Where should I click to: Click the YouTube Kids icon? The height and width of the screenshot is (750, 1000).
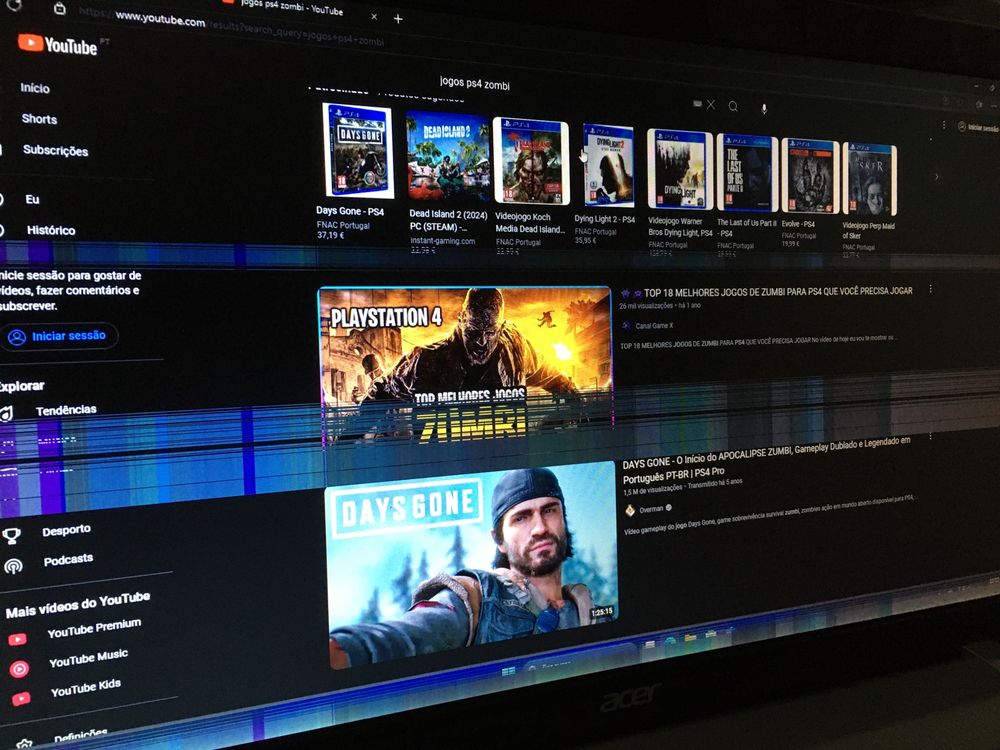point(20,698)
